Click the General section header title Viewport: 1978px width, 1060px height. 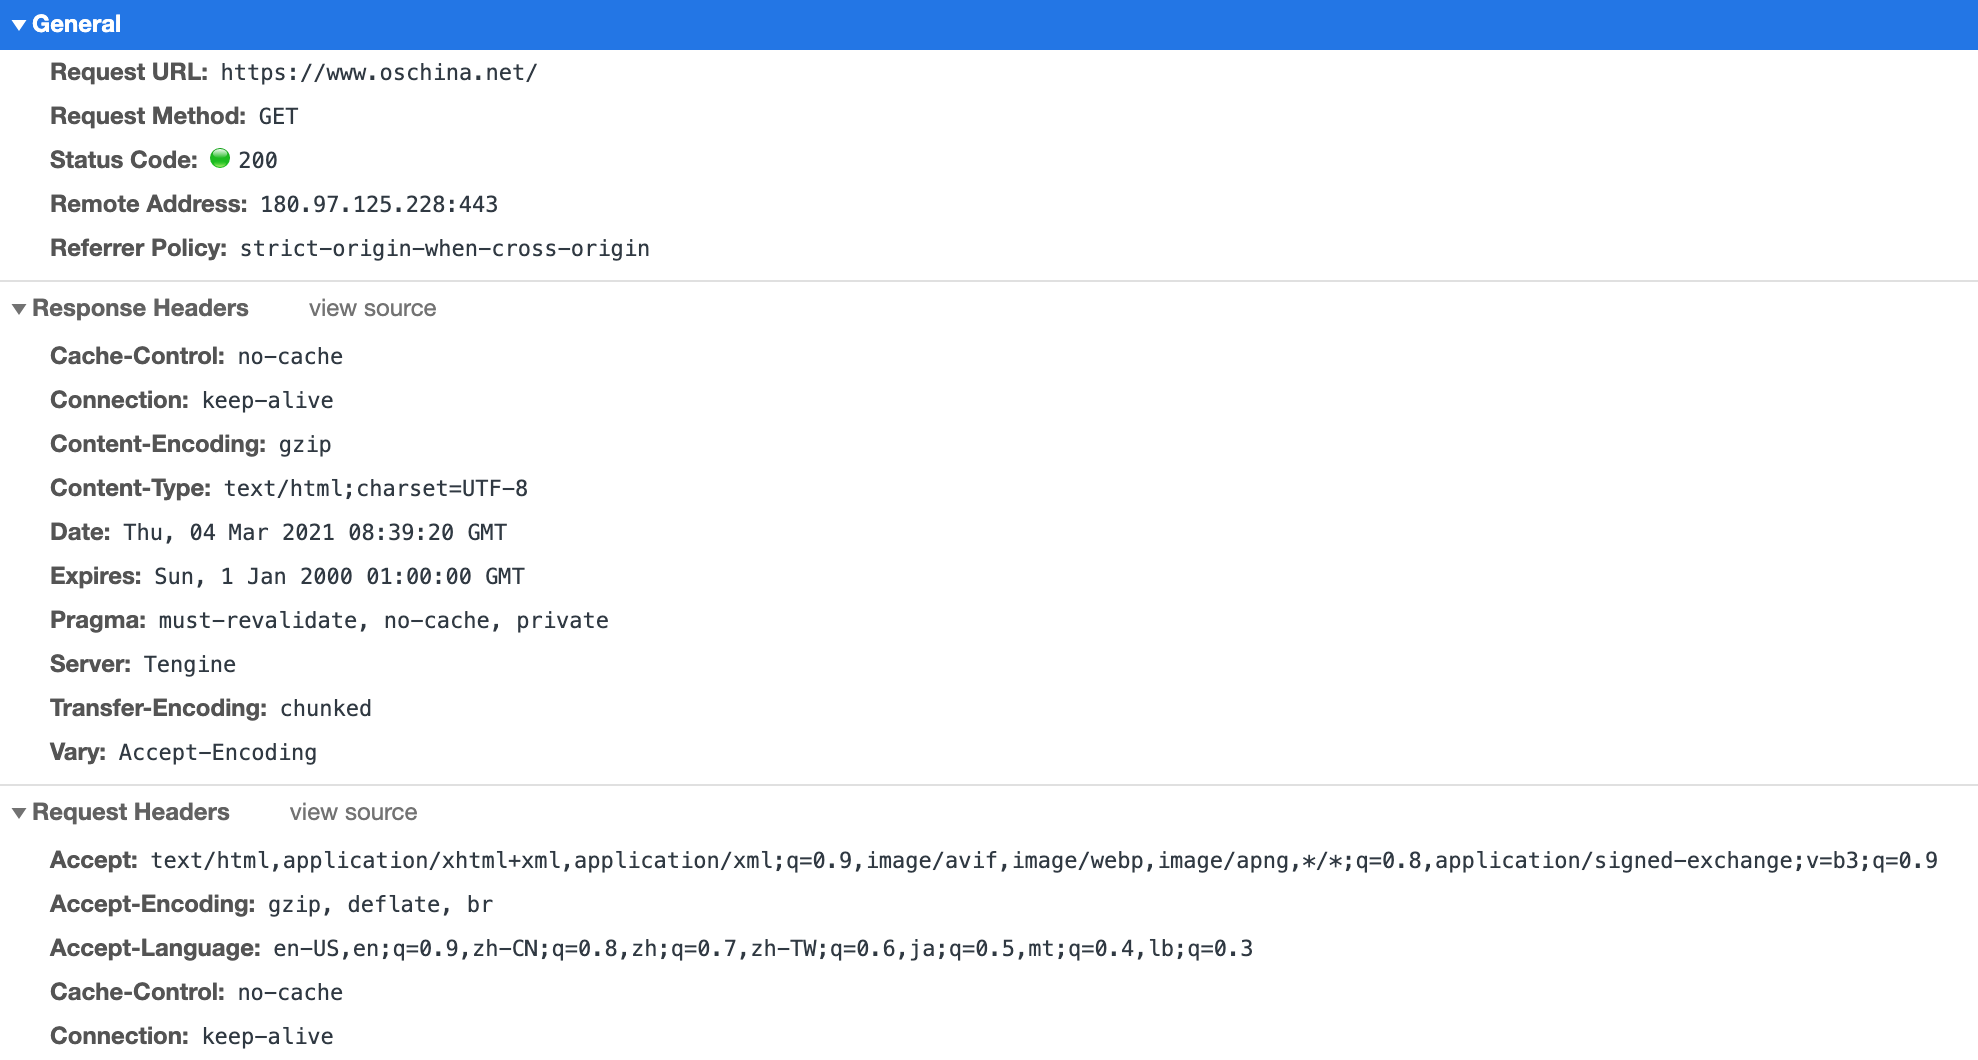(x=76, y=24)
